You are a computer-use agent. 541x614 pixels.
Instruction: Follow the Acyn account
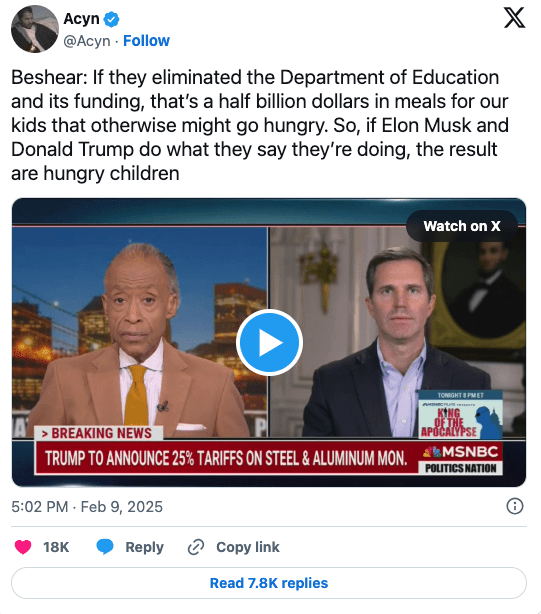click(146, 41)
